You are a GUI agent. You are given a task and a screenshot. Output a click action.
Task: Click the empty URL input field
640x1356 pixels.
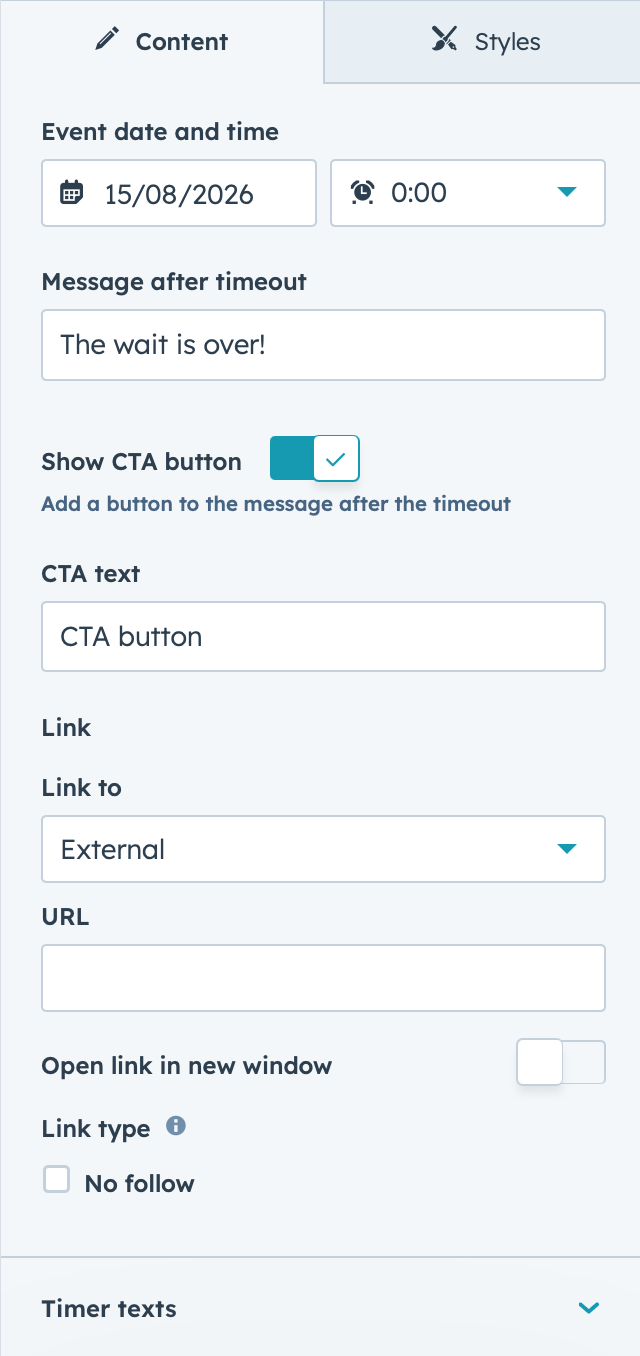323,978
